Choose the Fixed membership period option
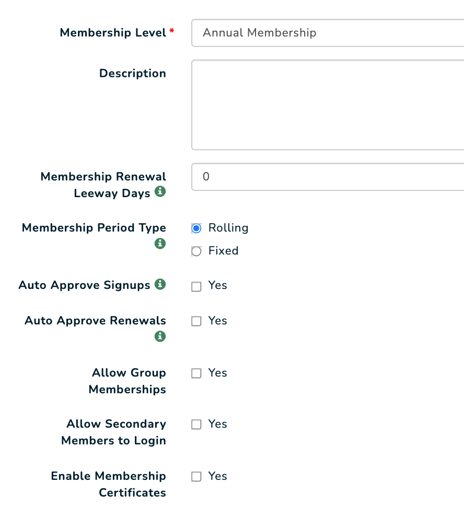The width and height of the screenshot is (464, 507). click(196, 251)
